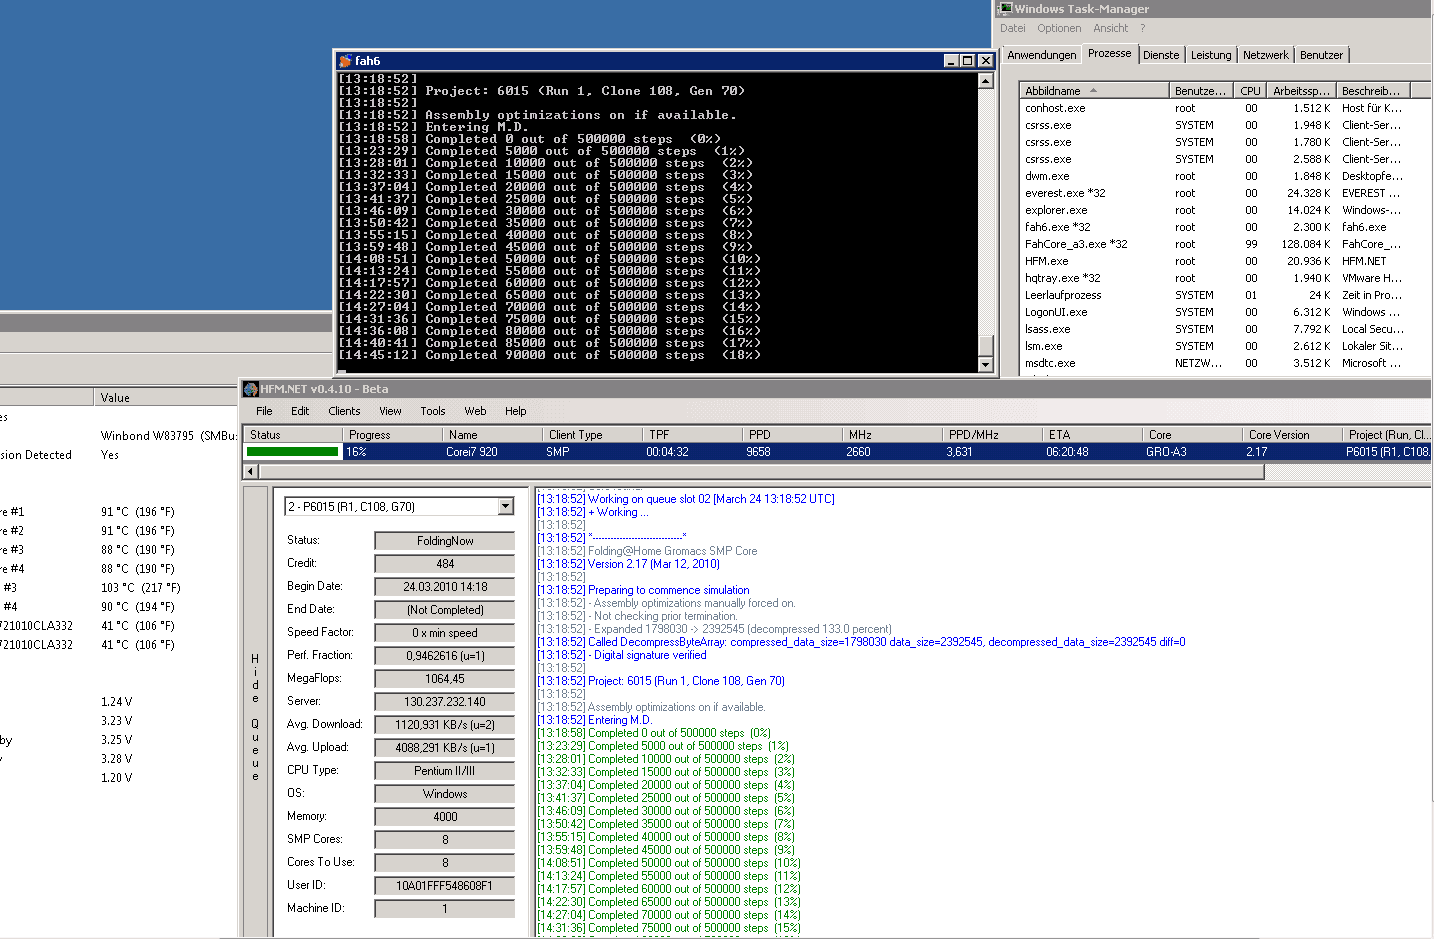This screenshot has height=939, width=1434.
Task: Click HFM log line Version 2.17 (Mar 12, 2010)
Action: pos(628,564)
